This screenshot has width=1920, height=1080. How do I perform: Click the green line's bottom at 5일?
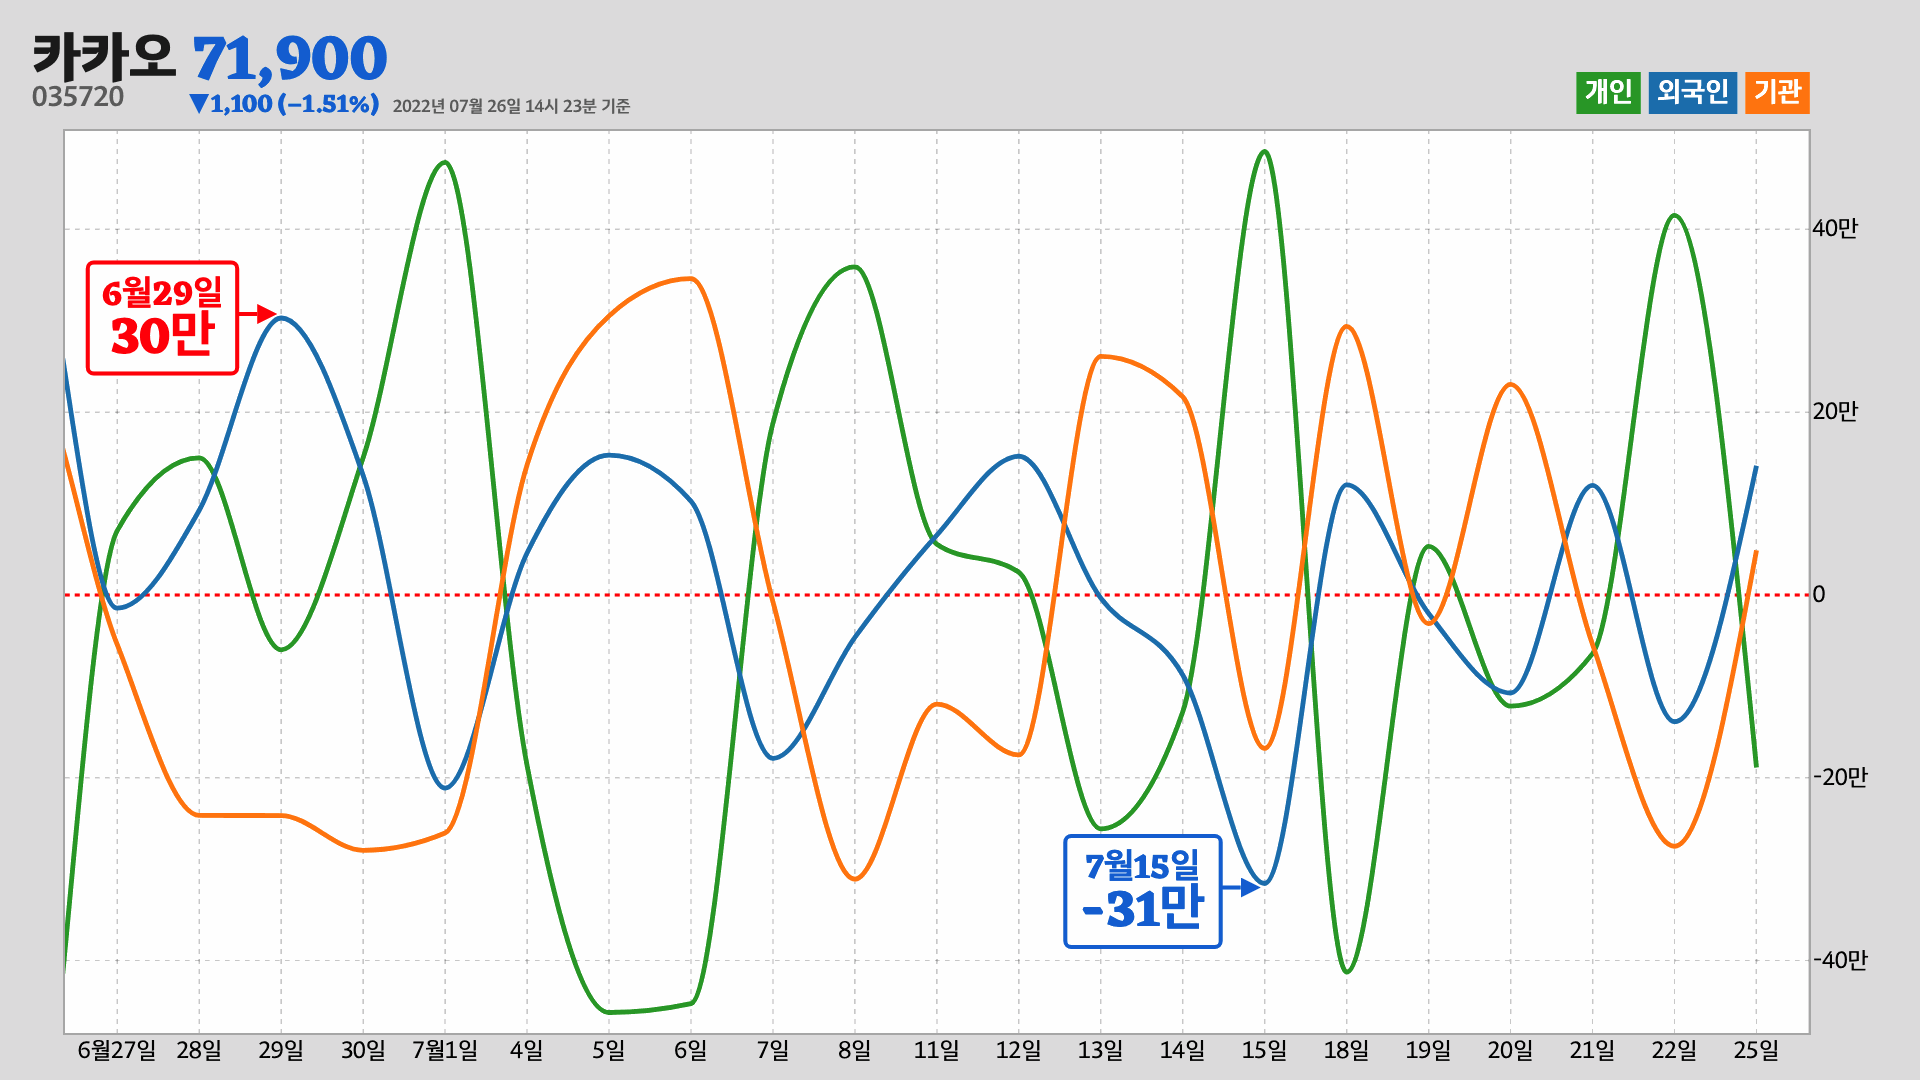pos(609,1012)
